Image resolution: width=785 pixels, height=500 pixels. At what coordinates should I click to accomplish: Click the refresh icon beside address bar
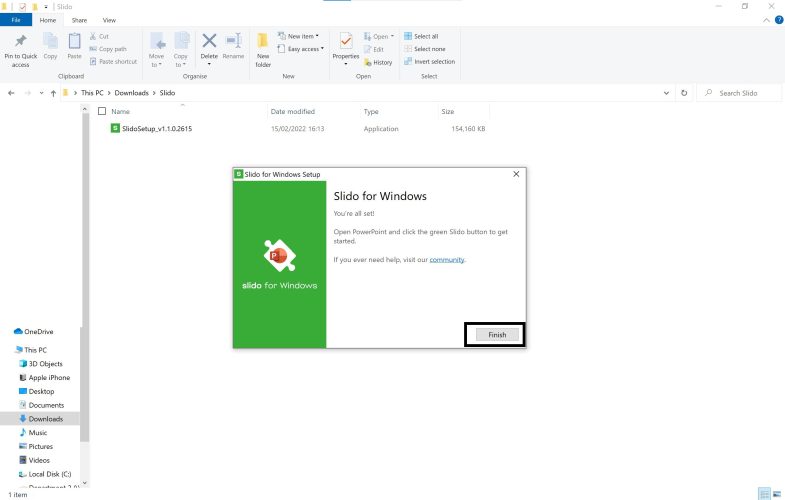pos(684,93)
